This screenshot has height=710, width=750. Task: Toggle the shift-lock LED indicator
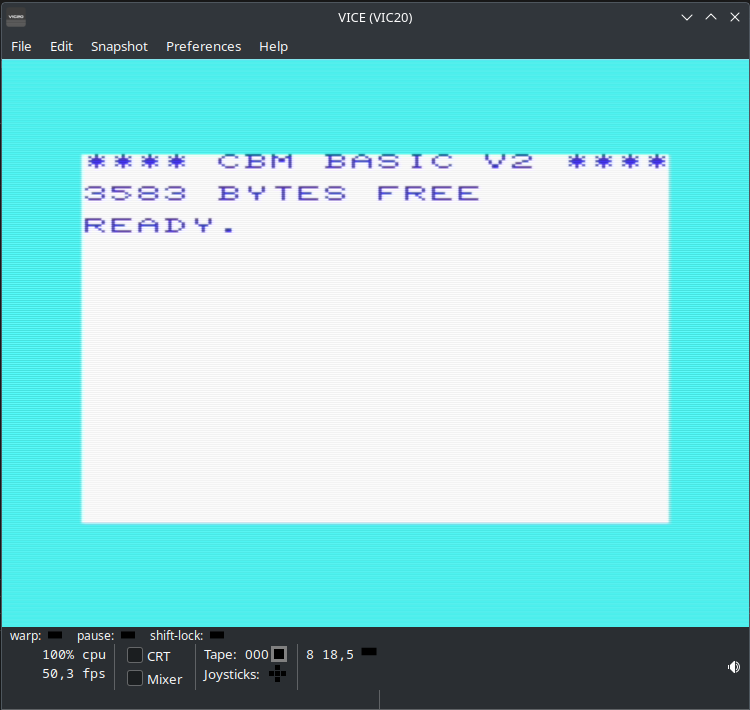pyautogui.click(x=217, y=635)
